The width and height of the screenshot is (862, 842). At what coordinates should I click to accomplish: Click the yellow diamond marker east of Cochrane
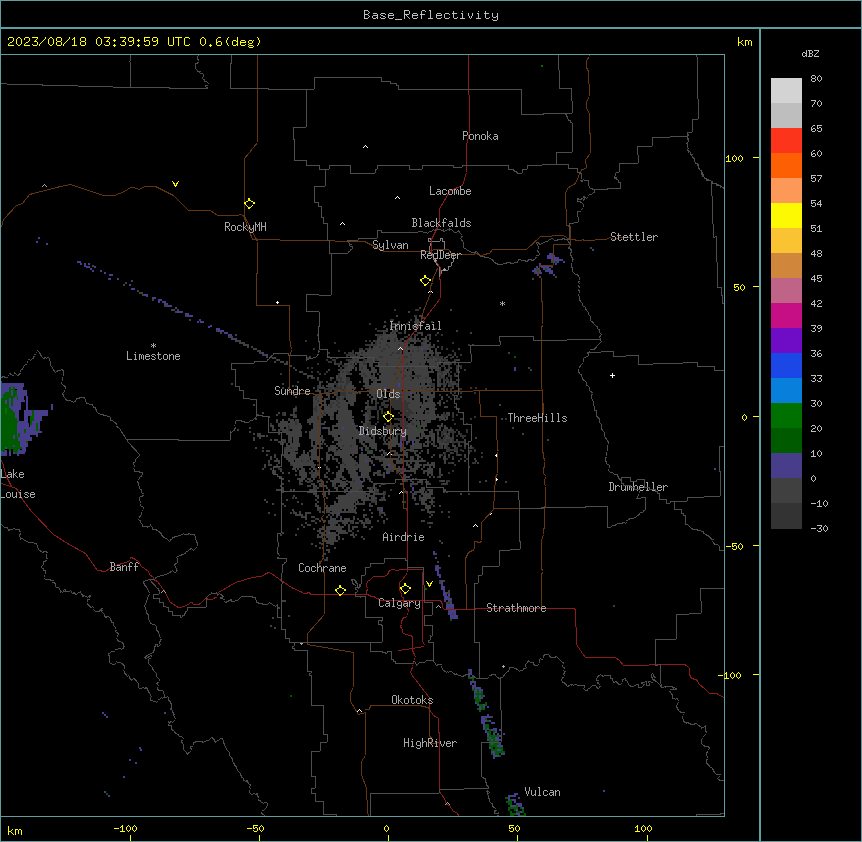click(340, 590)
